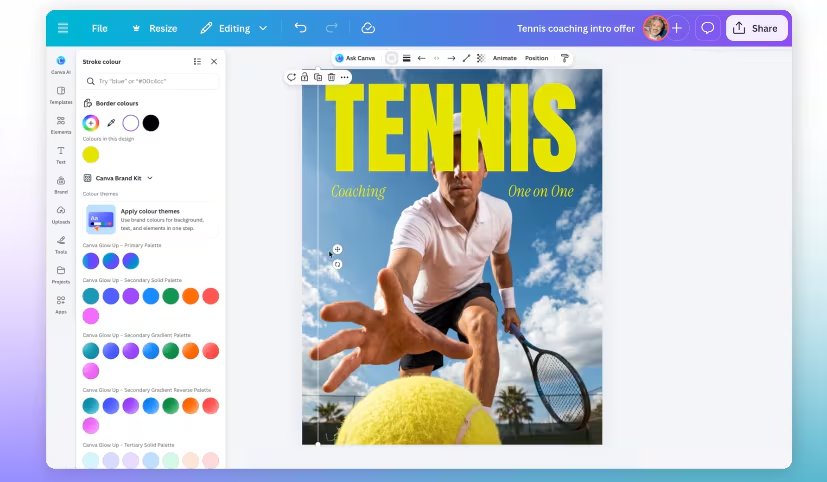Image resolution: width=827 pixels, height=482 pixels.
Task: Select first Primary Palette purple swatch
Action: pos(91,261)
